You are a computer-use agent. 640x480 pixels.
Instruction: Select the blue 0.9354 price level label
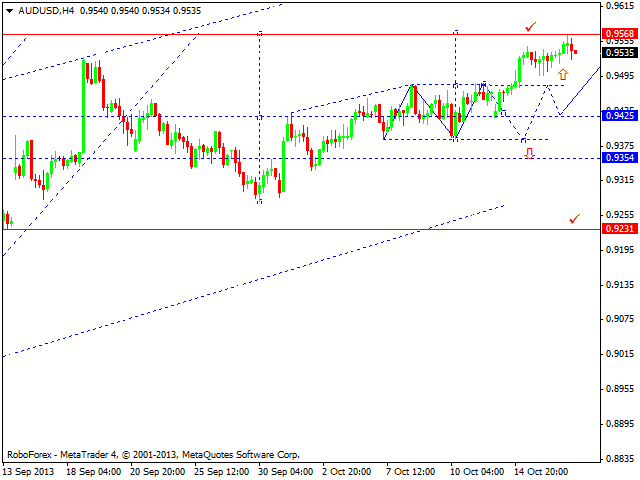(617, 158)
